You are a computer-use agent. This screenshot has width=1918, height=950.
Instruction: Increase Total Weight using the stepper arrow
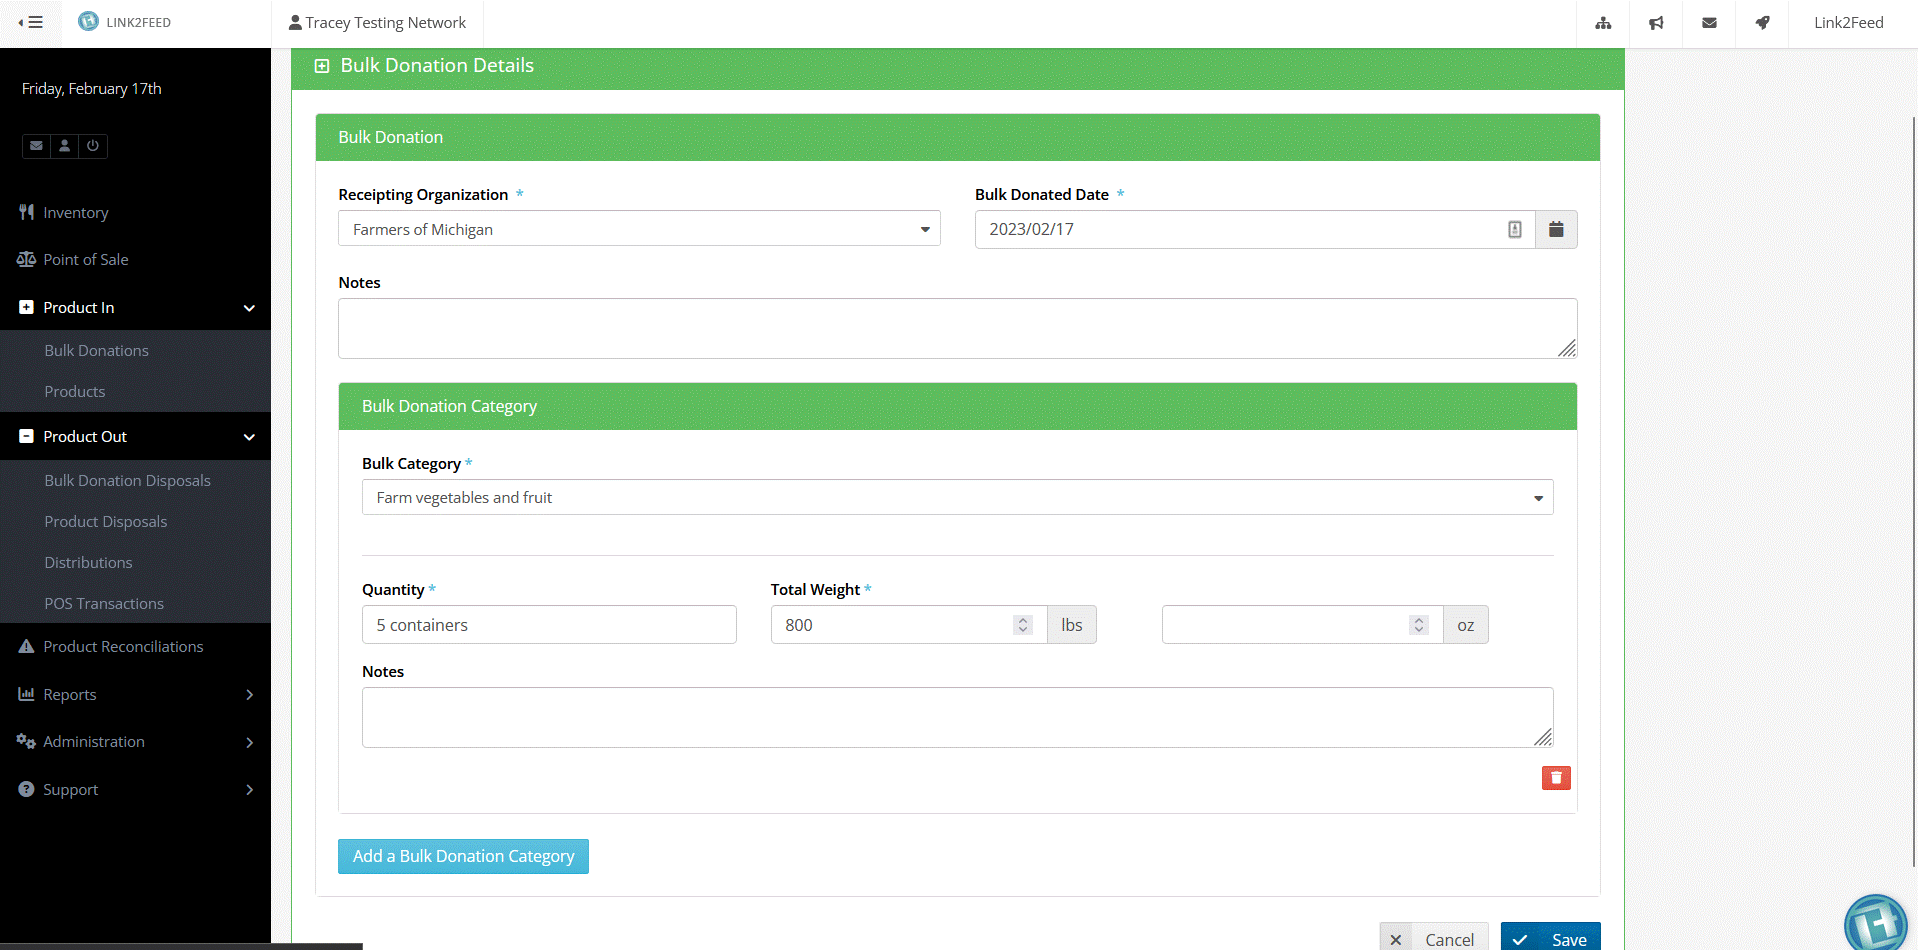pyautogui.click(x=1022, y=619)
